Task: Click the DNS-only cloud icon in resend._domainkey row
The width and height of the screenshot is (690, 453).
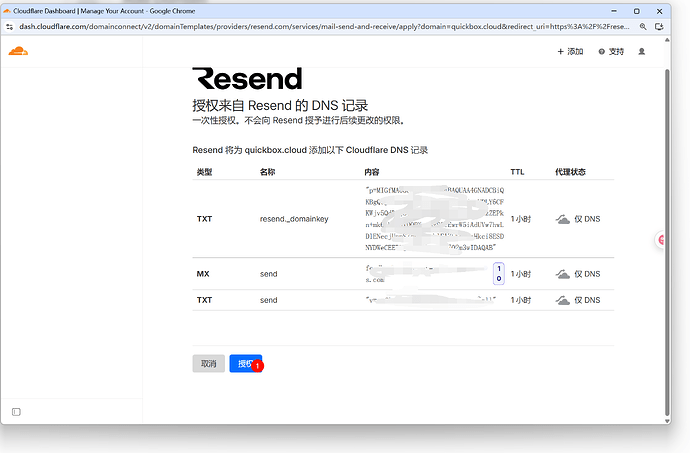Action: tap(563, 219)
